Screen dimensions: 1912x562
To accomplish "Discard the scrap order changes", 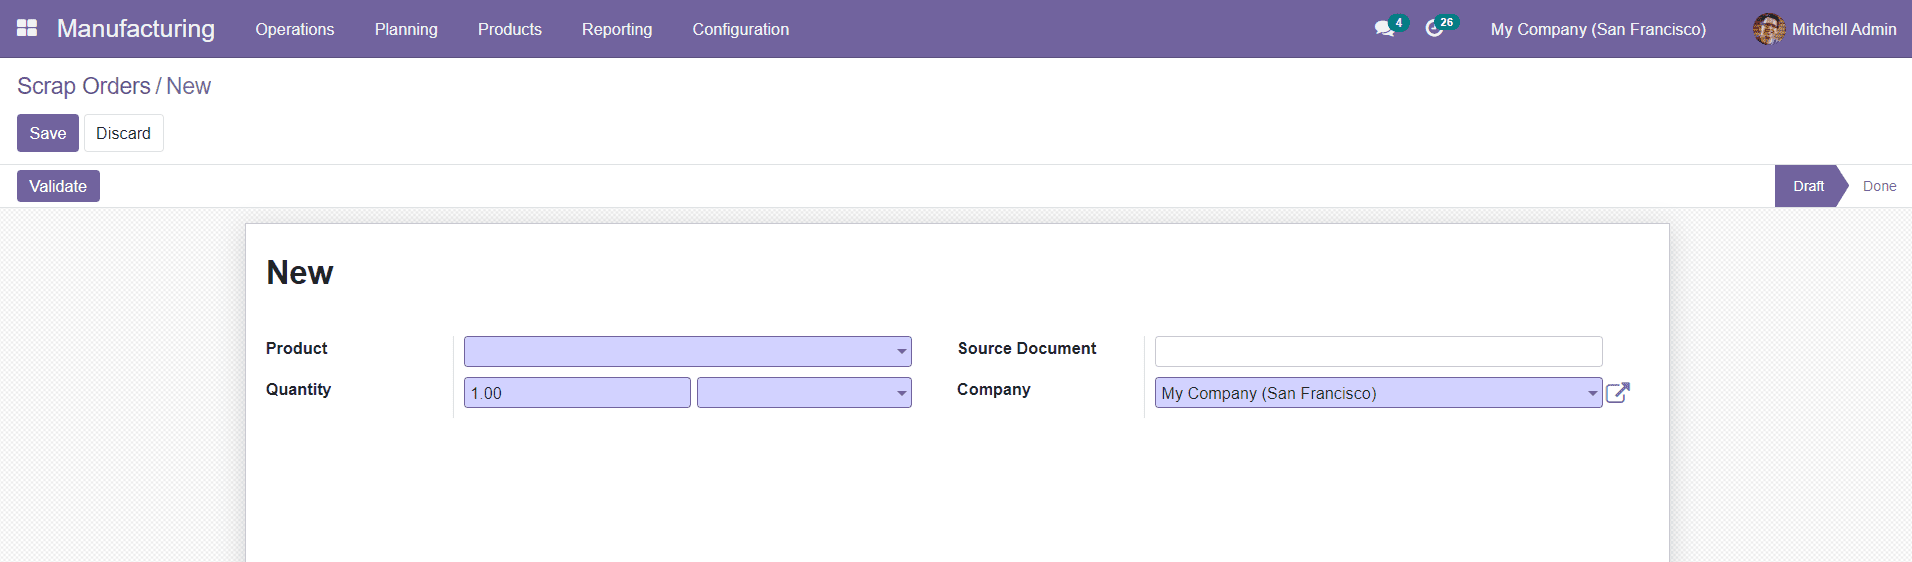I will point(123,133).
